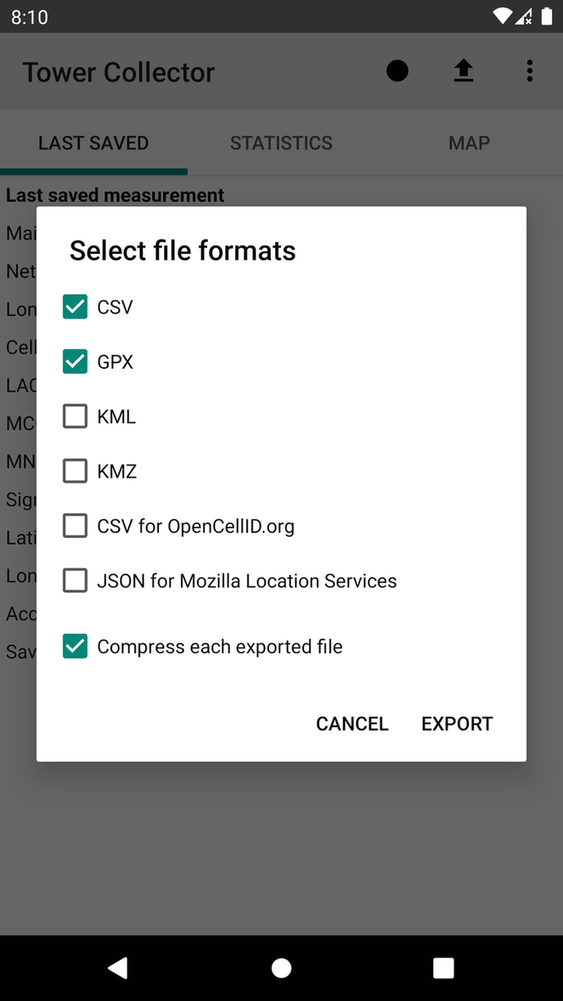The height and width of the screenshot is (1001, 563).
Task: Switch to the Statistics tab
Action: point(282,142)
